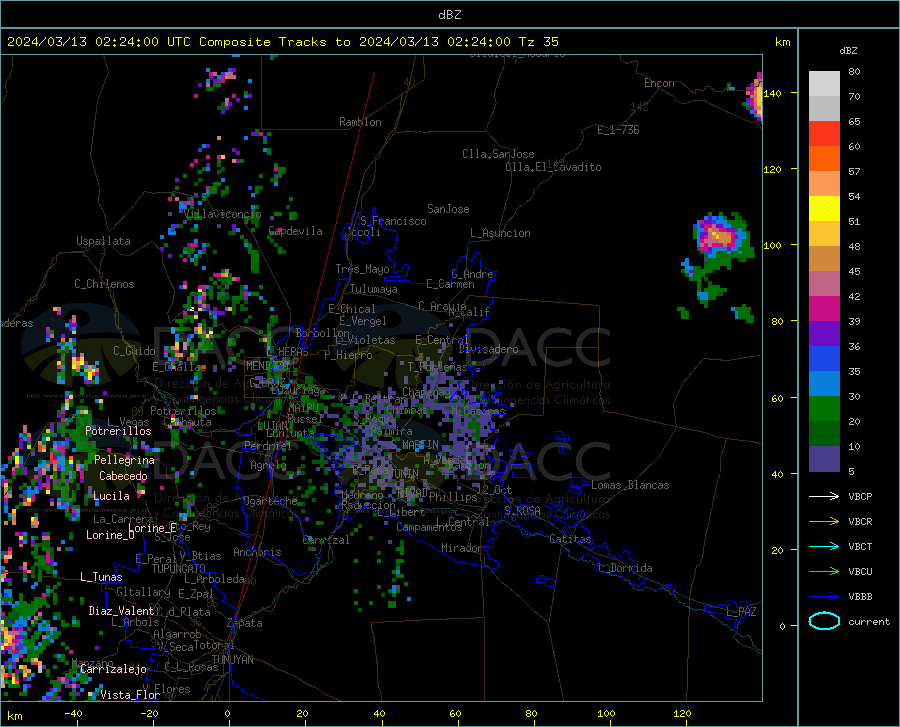The image size is (900, 727).
Task: Select the light blue 35 dBZ swatch
Action: pos(824,383)
